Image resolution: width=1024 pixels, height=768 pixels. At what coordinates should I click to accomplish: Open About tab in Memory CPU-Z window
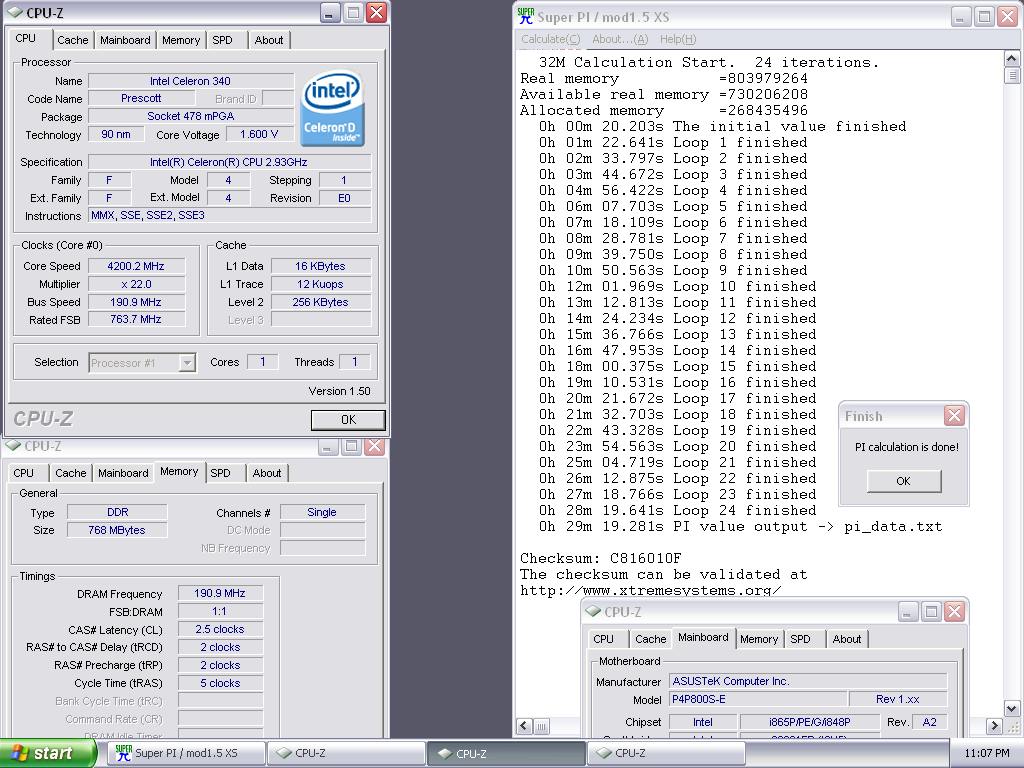pyautogui.click(x=266, y=473)
